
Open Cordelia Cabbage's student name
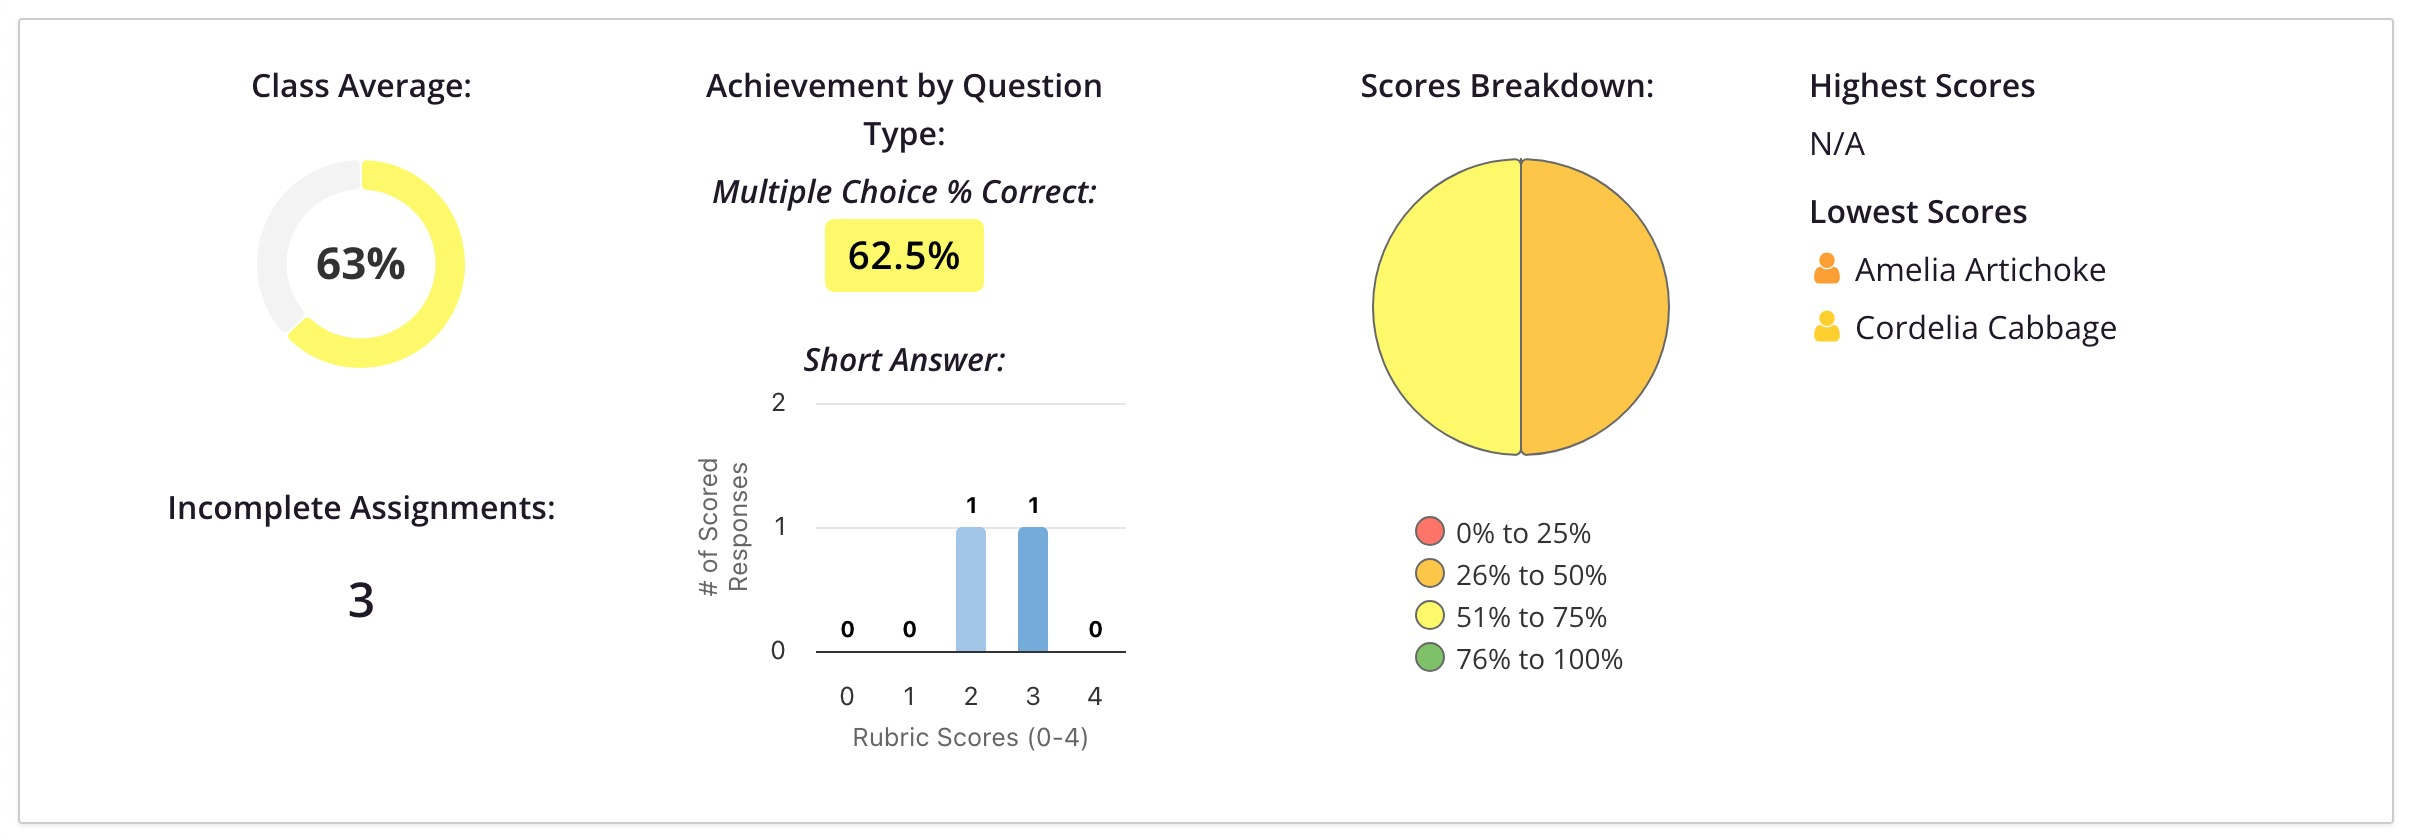pos(1985,328)
